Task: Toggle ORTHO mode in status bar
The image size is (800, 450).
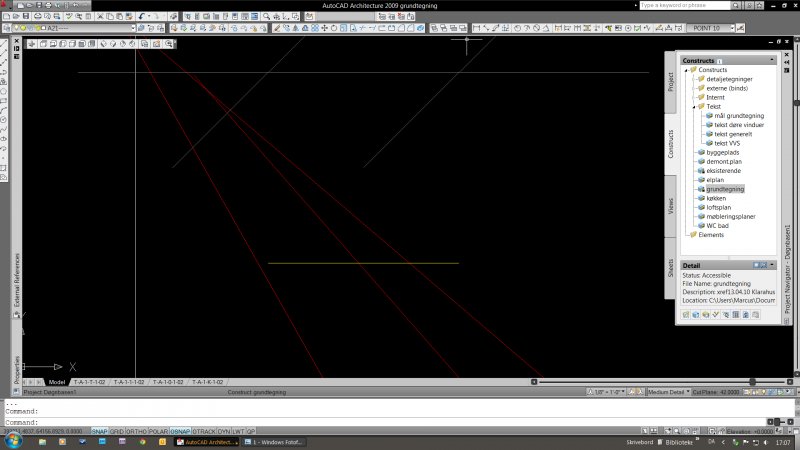Action: (137, 431)
